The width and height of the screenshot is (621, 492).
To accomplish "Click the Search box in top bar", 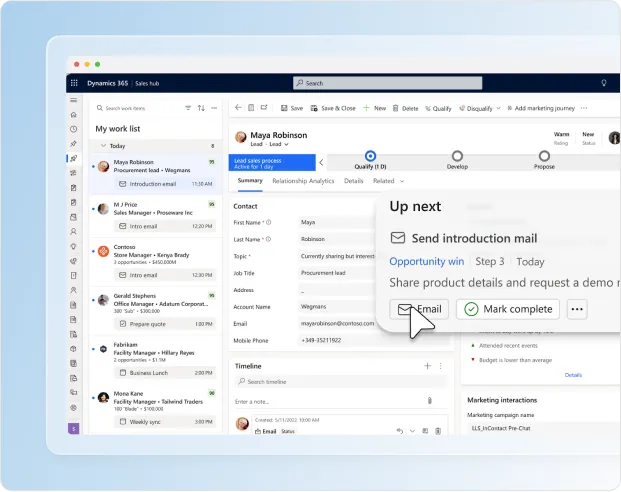I will [387, 83].
